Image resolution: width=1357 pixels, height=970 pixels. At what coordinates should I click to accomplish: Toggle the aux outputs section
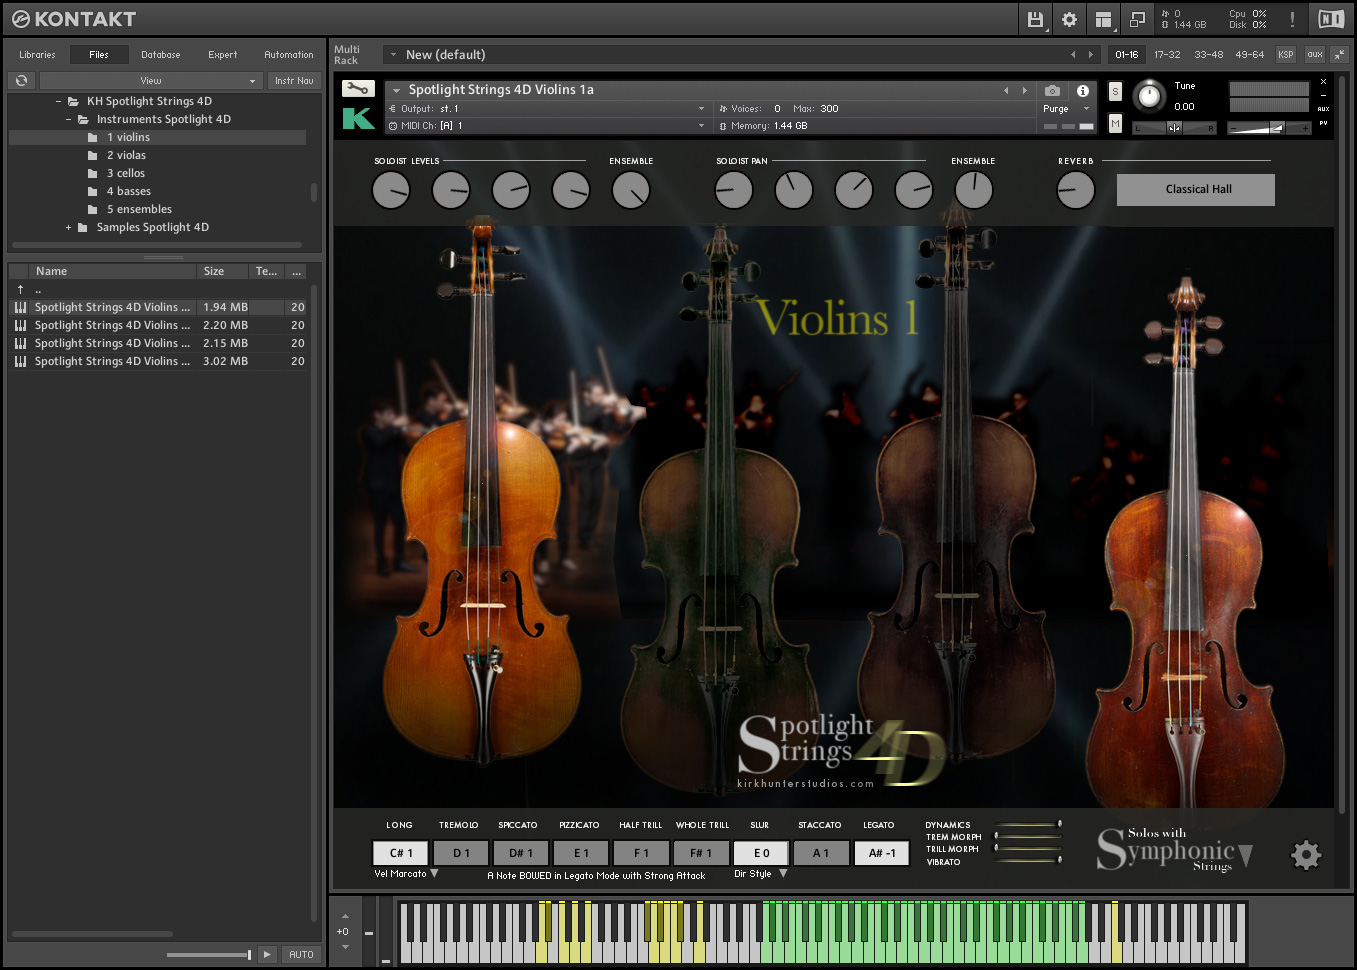1314,55
